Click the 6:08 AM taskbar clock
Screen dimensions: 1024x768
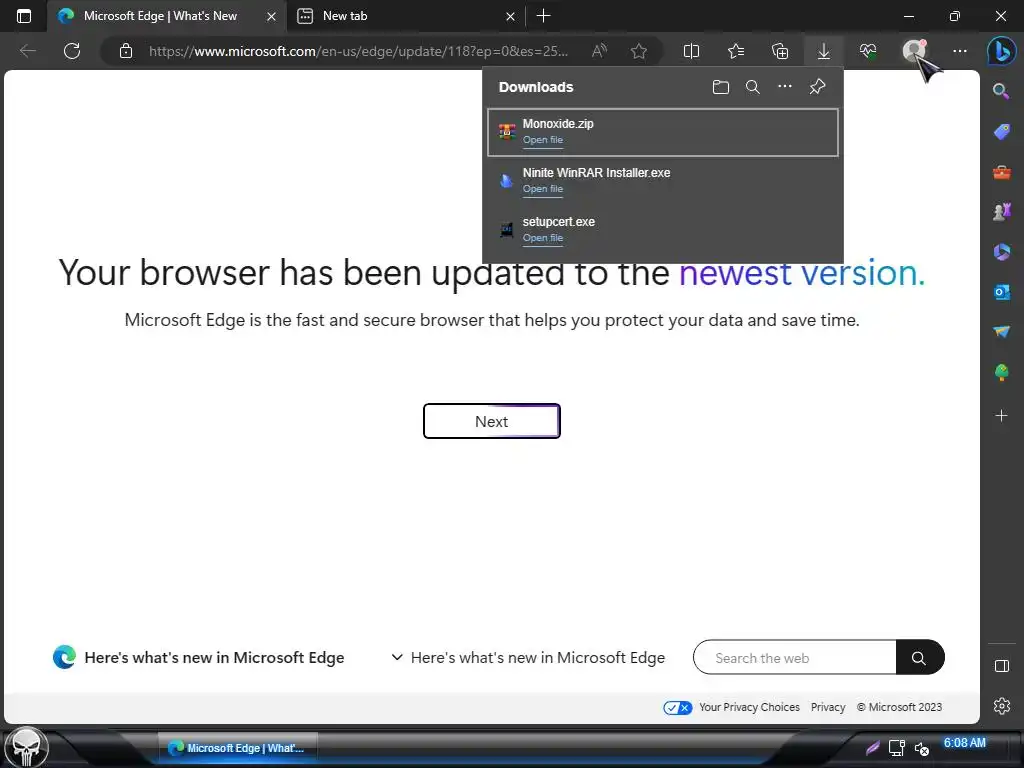click(x=965, y=743)
